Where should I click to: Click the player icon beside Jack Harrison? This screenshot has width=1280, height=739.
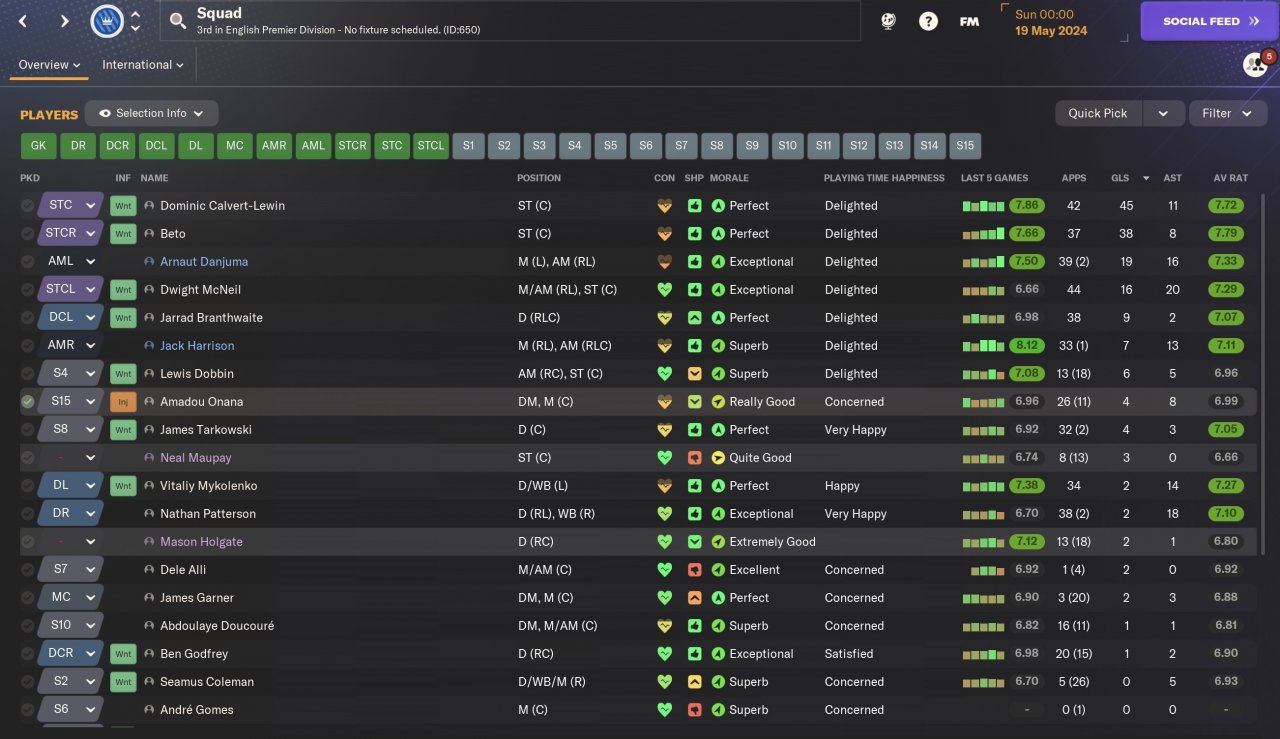click(149, 346)
